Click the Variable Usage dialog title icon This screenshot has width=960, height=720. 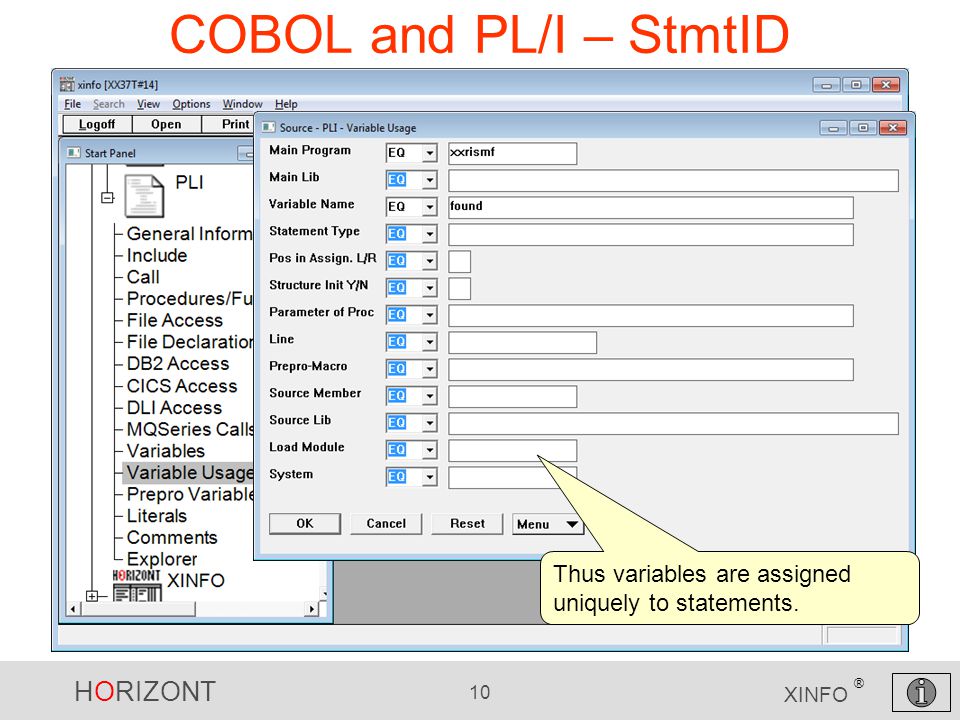point(268,127)
